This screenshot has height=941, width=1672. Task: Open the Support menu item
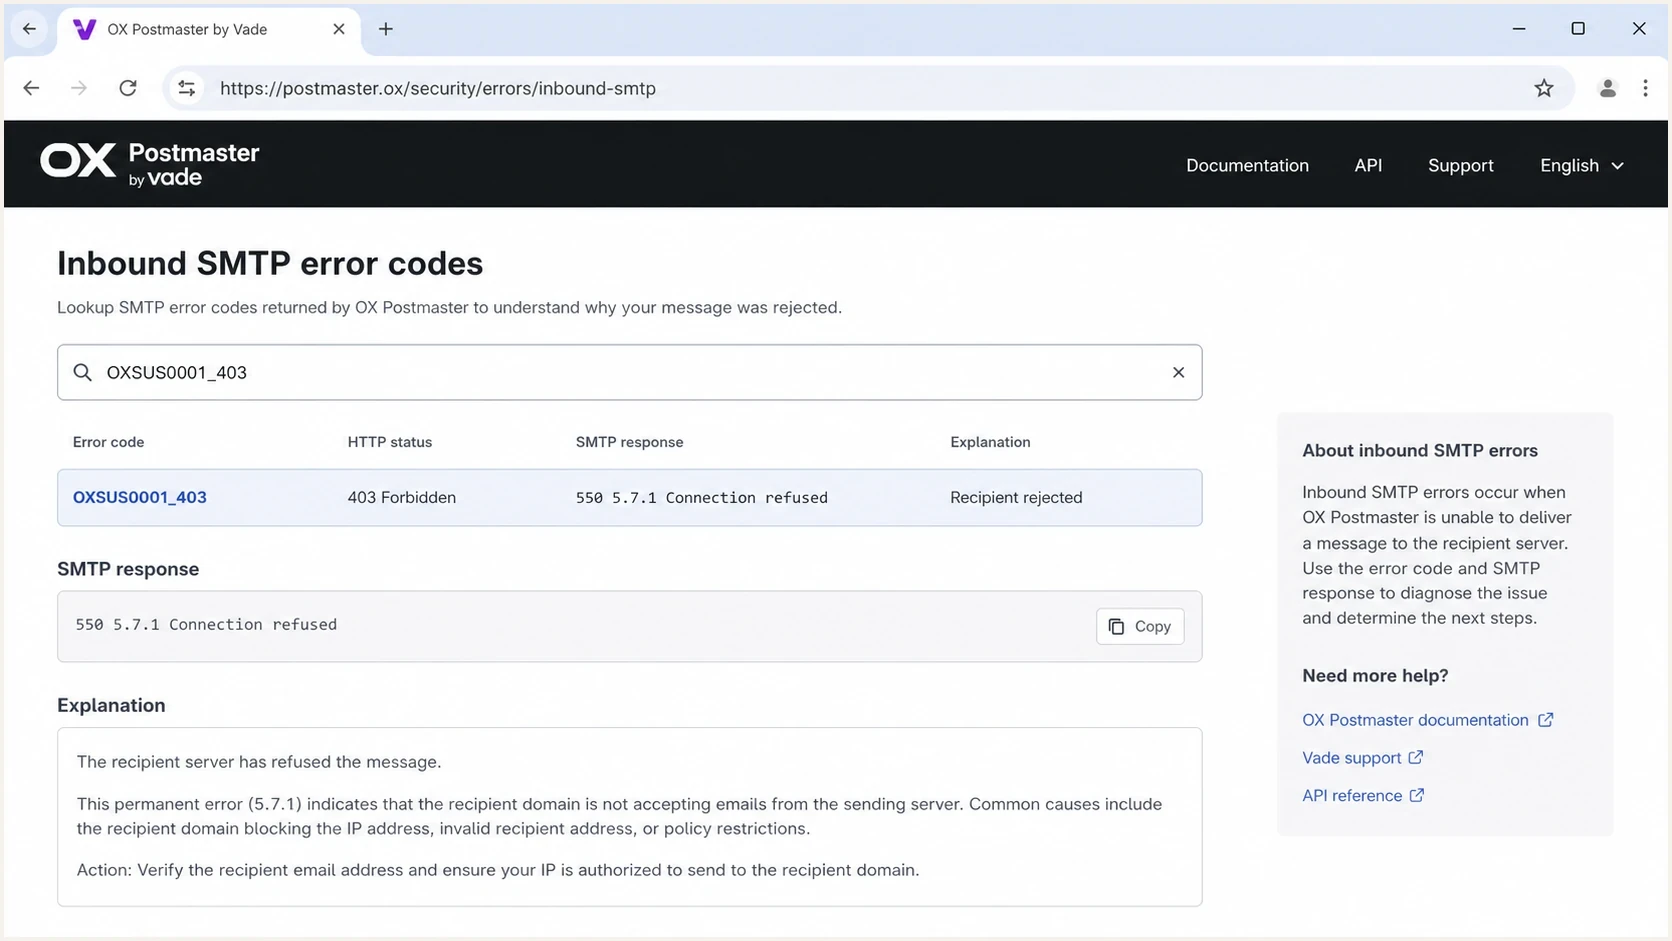point(1460,165)
